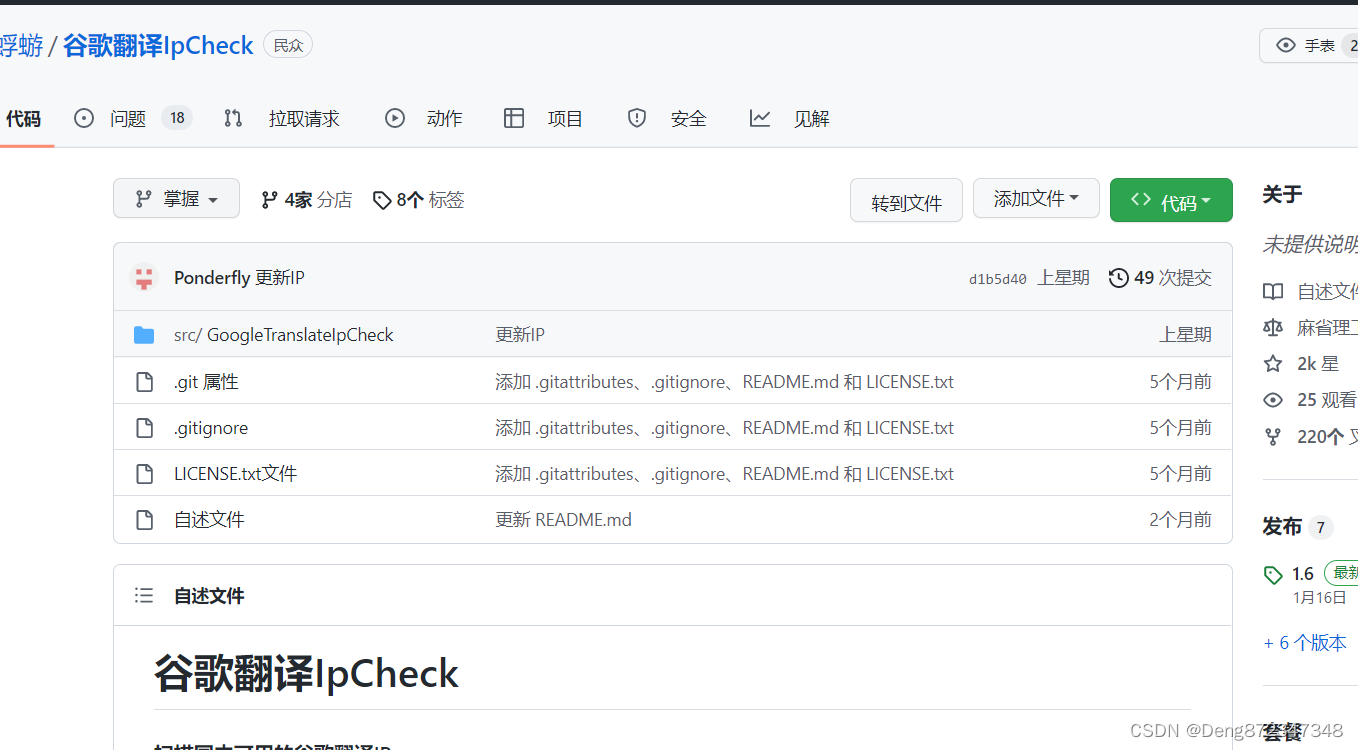The image size is (1358, 750).
Task: Click the 手表 watch button
Action: (x=1308, y=45)
